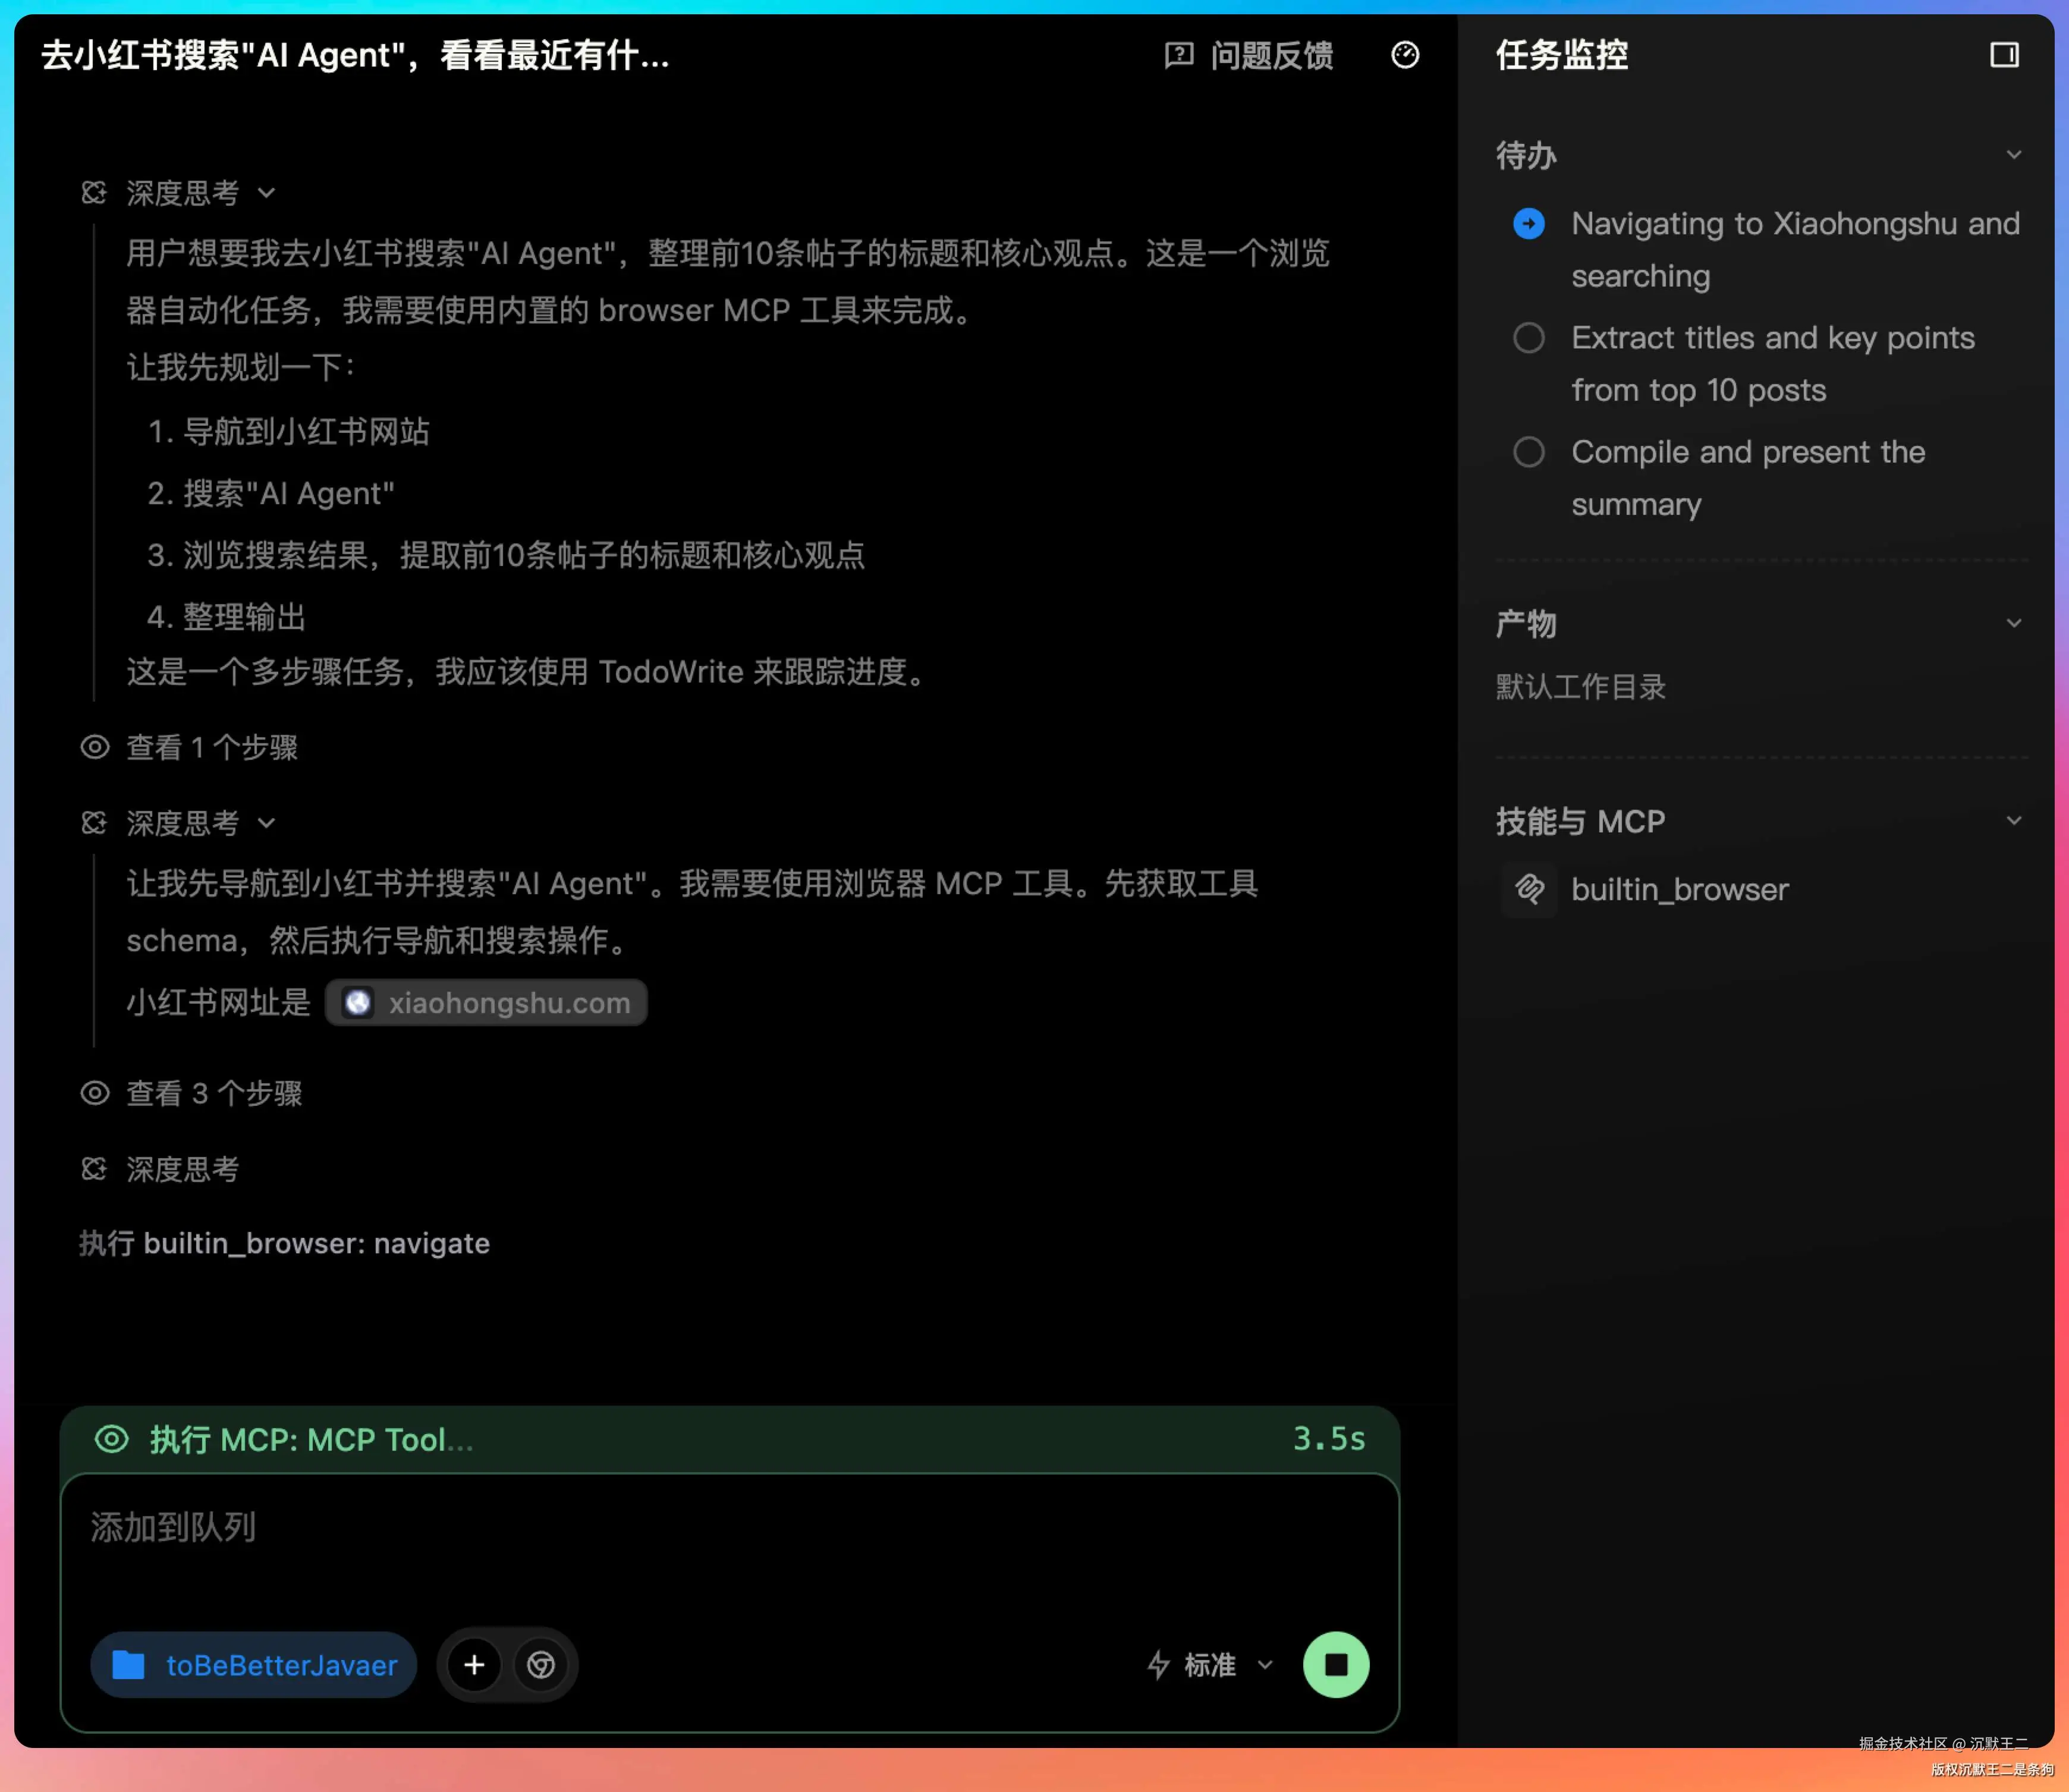Click the 任务监控 panel heading

(1562, 55)
